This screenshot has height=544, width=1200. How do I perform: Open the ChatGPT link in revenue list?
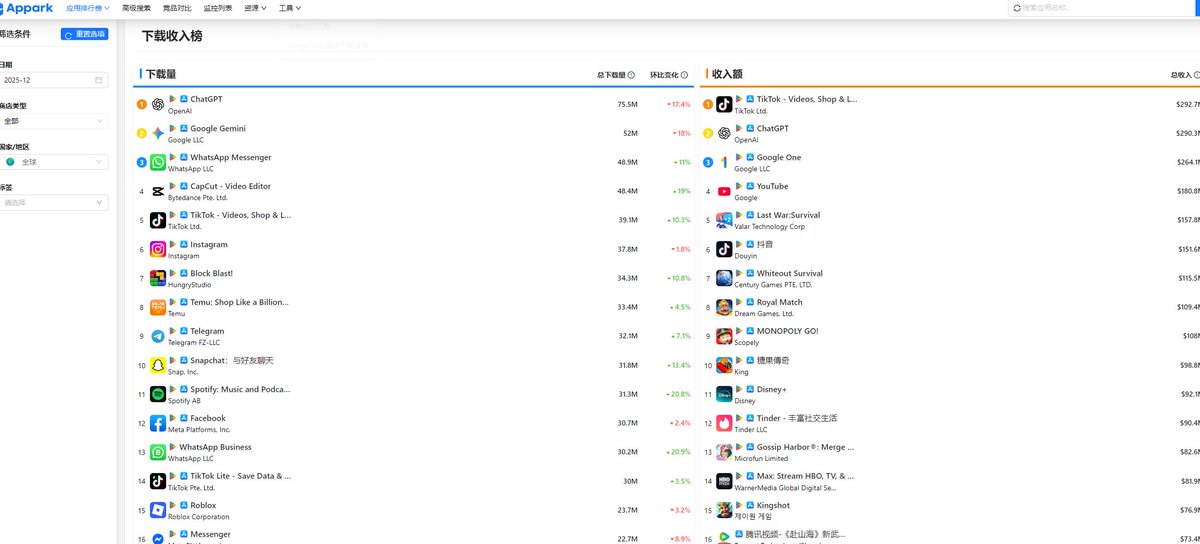[773, 128]
